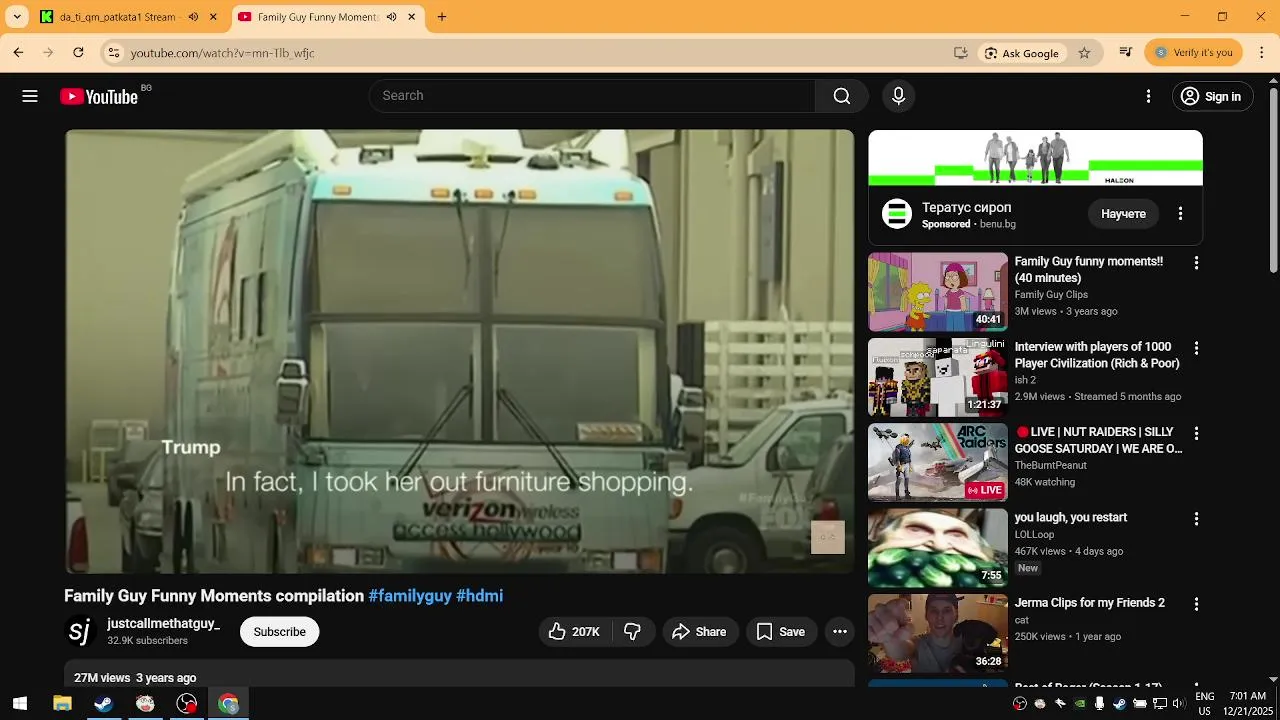Open YouTube settings three-dot menu
This screenshot has height=720, width=1280.
tap(1148, 96)
